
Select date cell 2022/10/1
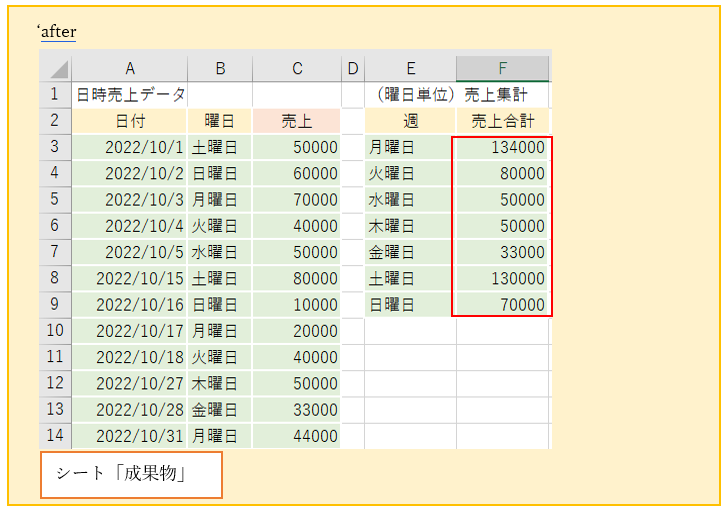[130, 147]
